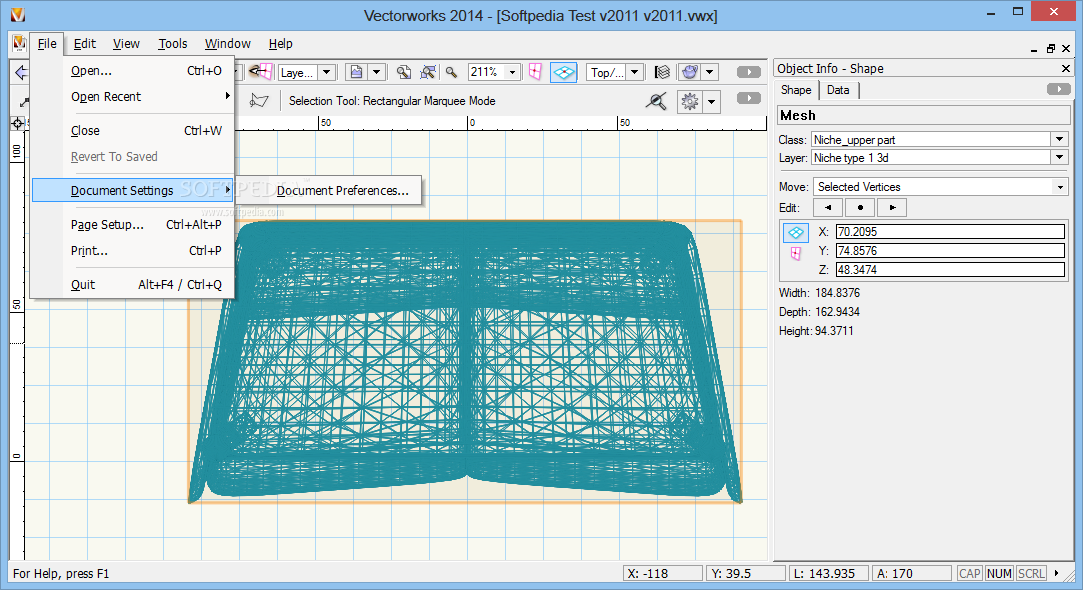Choose Page Setup... from the File menu
Screen dimensions: 1083x590
pyautogui.click(x=133, y=225)
